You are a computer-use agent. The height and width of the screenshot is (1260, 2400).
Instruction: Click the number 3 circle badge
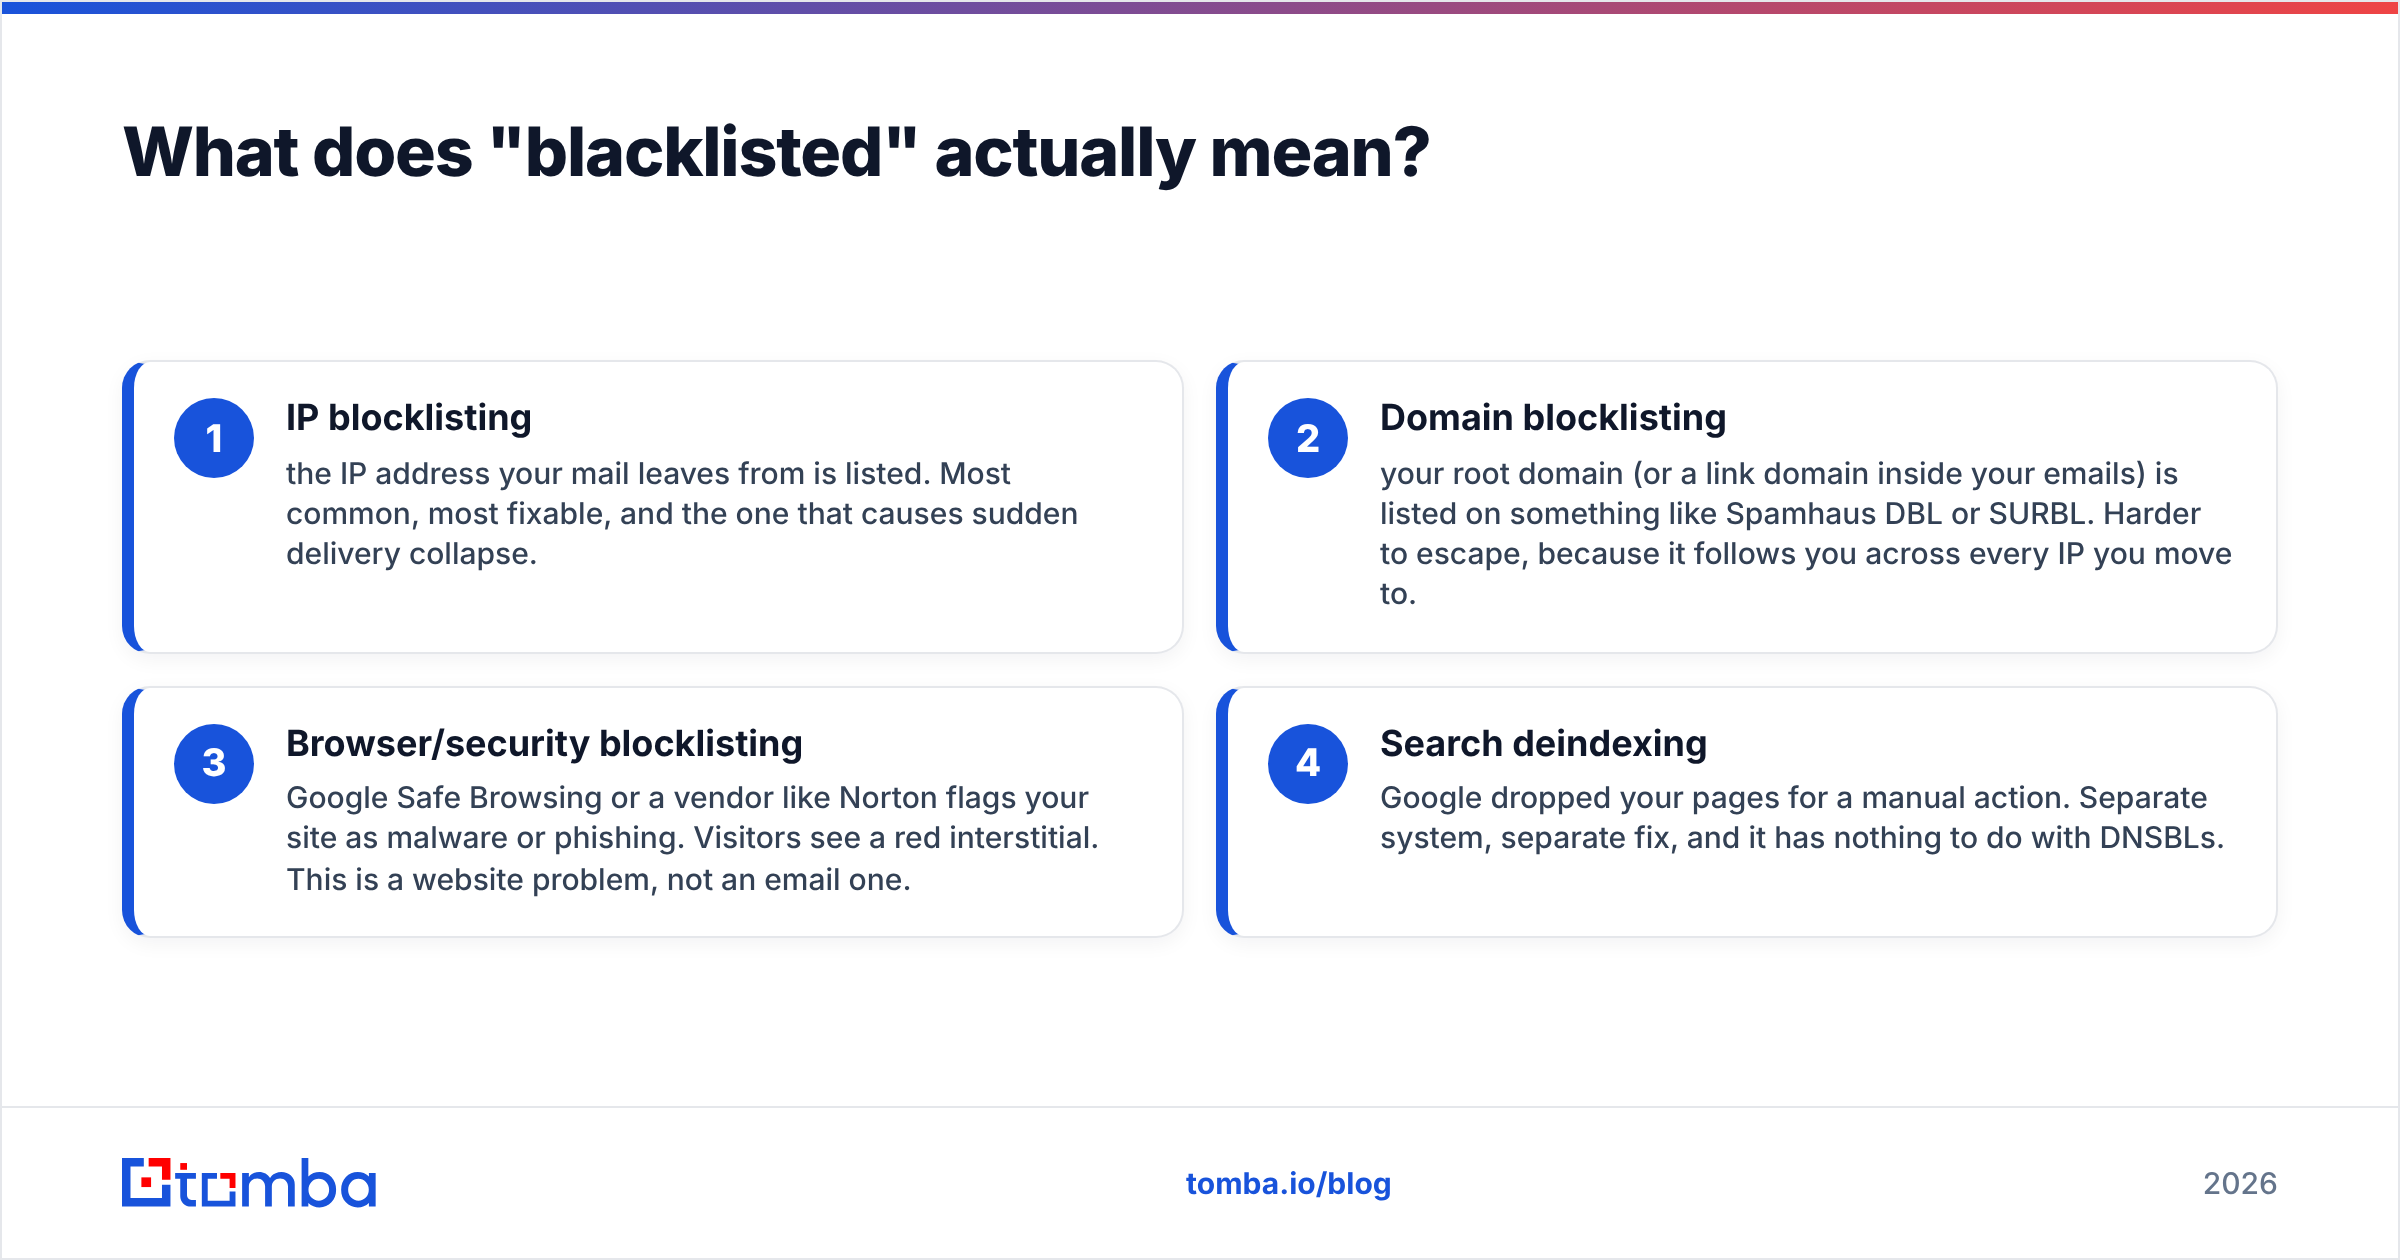point(214,763)
